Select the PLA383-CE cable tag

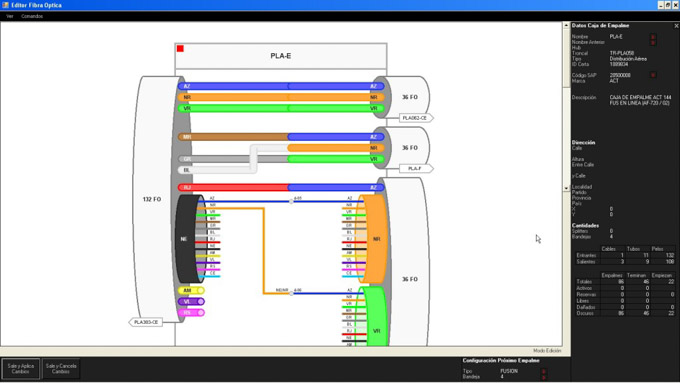tap(146, 322)
